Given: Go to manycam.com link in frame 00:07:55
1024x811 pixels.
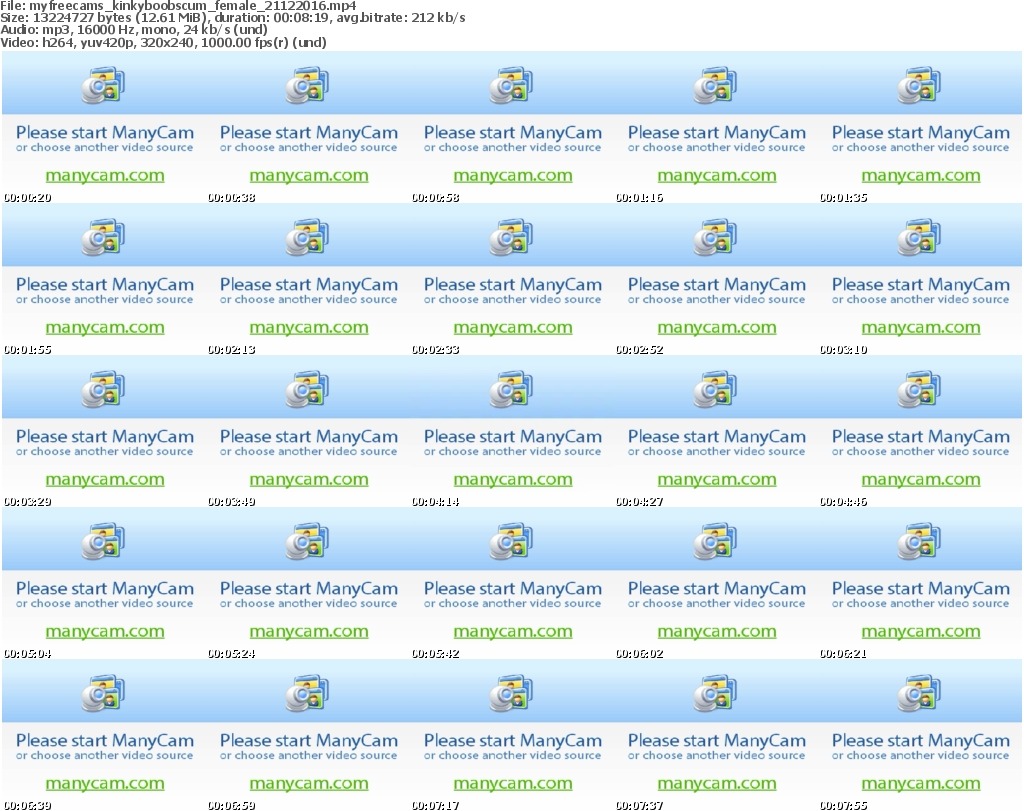Looking at the screenshot, I should pyautogui.click(x=921, y=784).
